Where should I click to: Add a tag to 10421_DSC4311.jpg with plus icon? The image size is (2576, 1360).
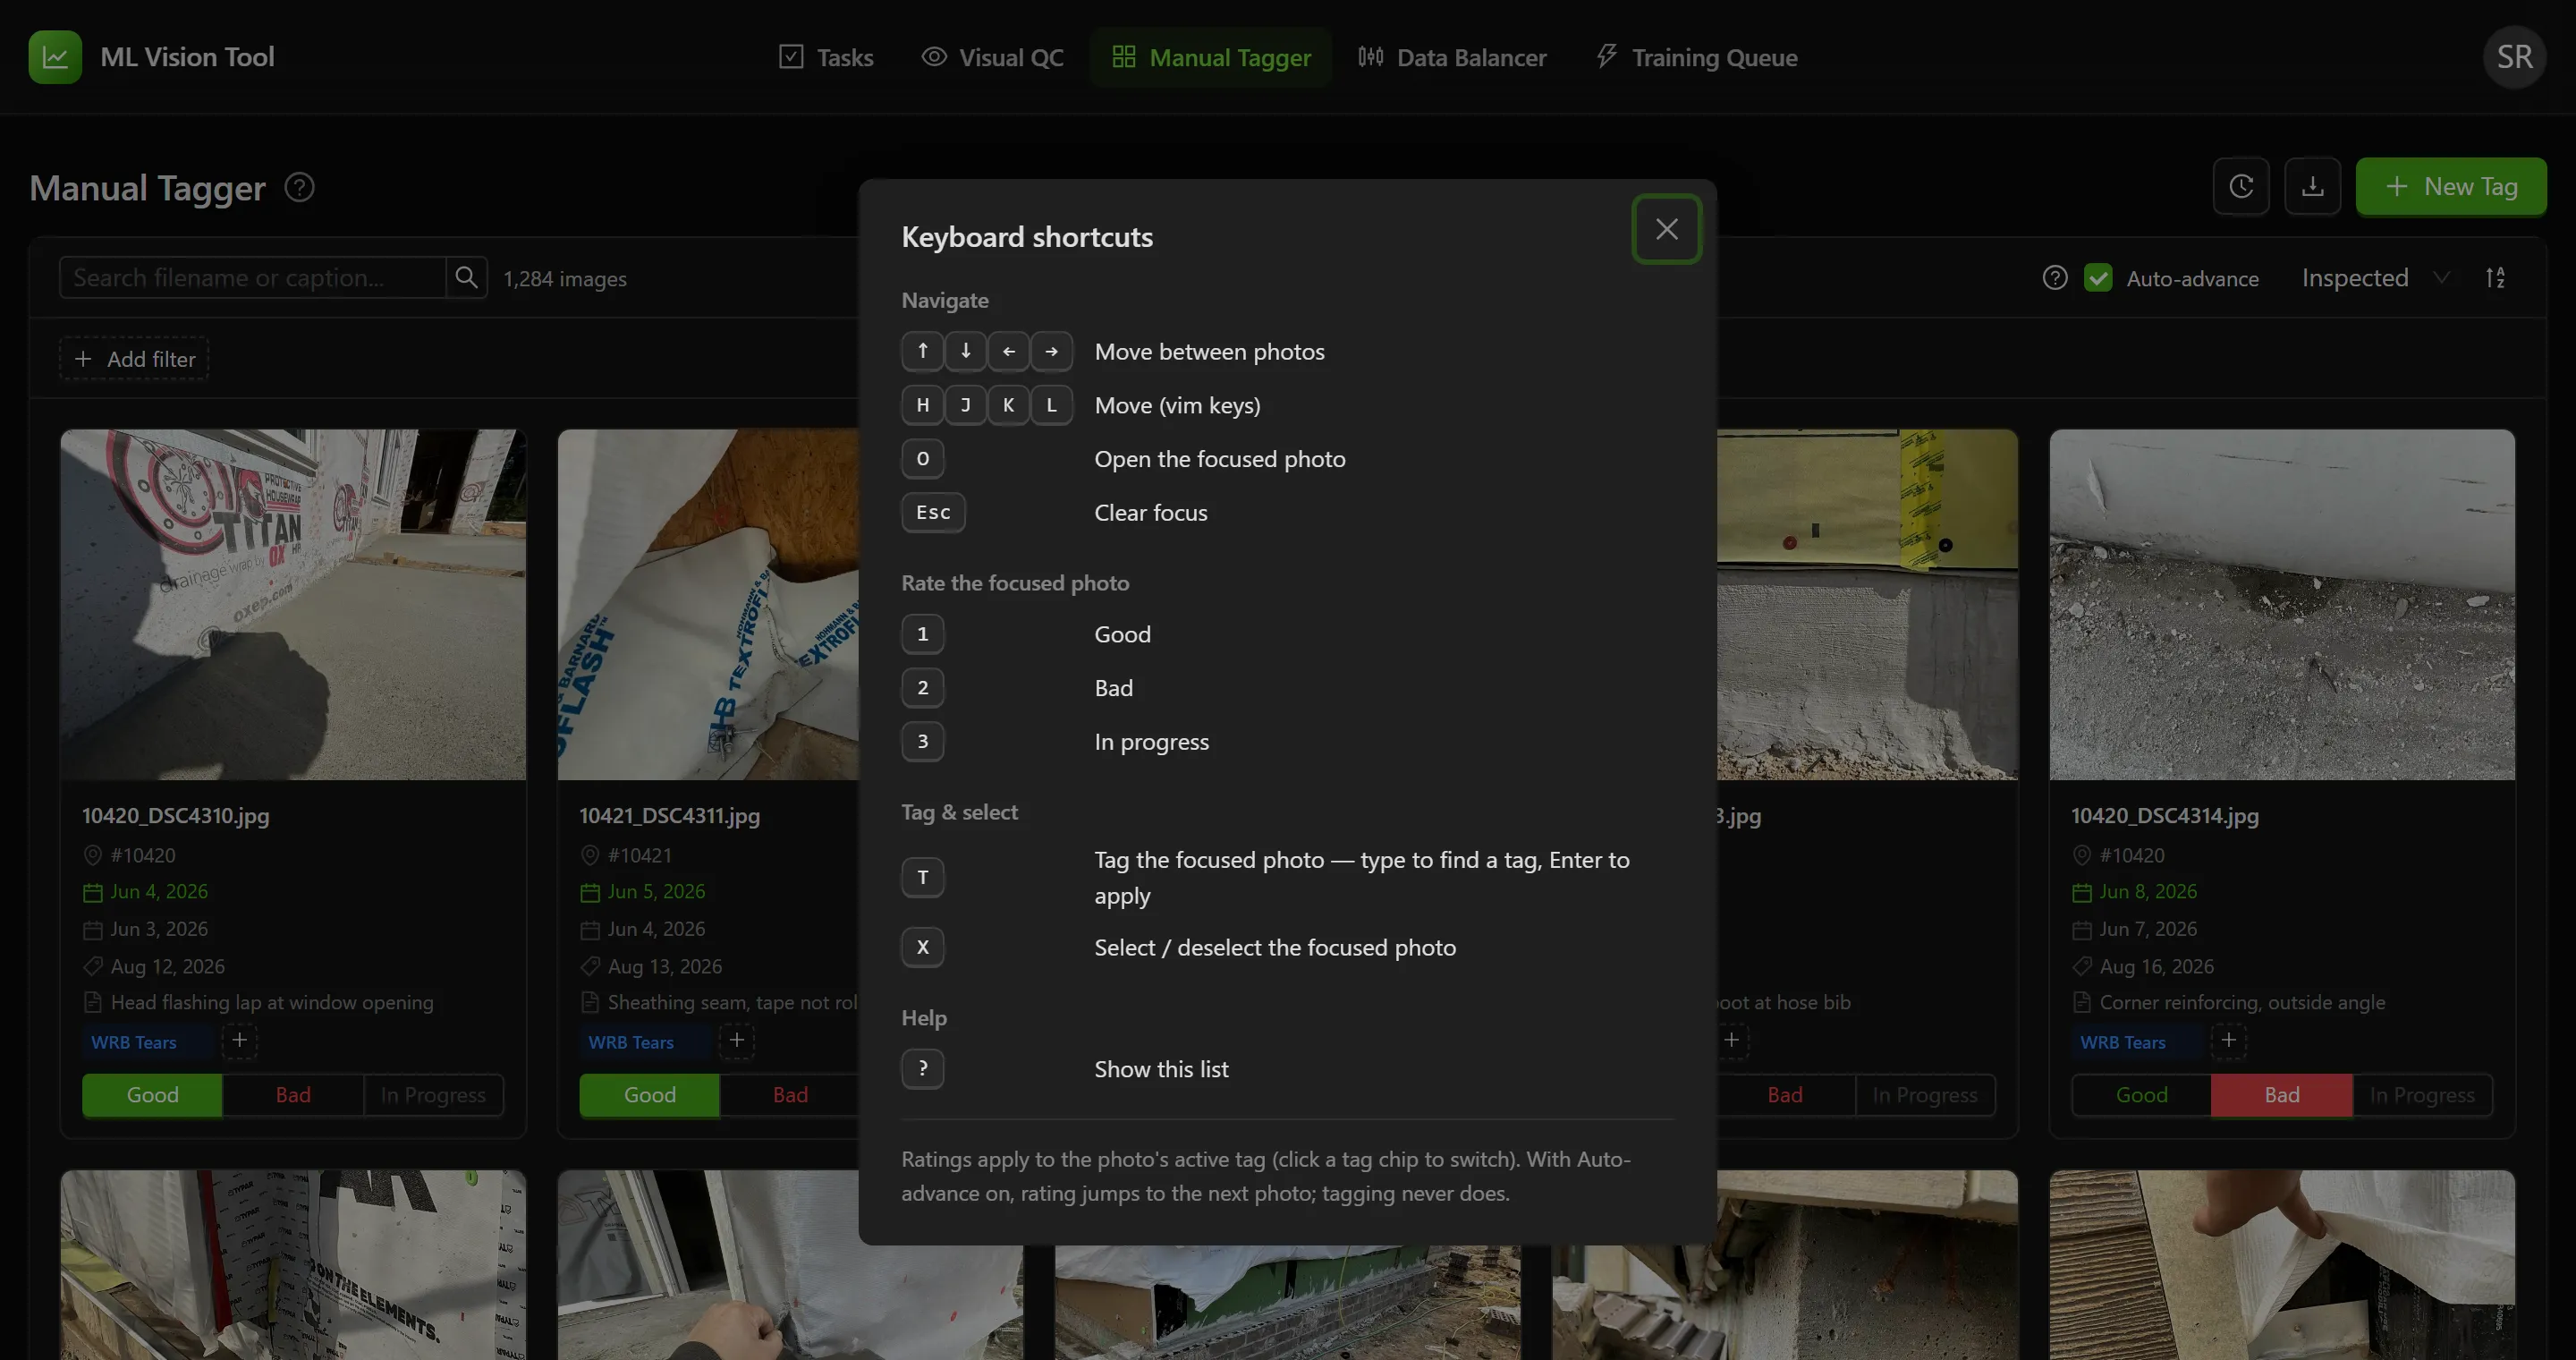(x=737, y=1041)
